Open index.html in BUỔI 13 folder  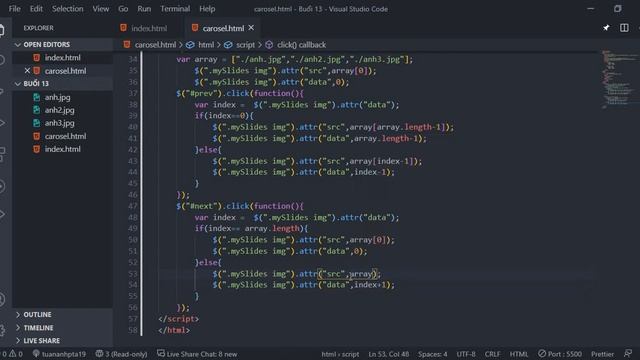(x=62, y=149)
